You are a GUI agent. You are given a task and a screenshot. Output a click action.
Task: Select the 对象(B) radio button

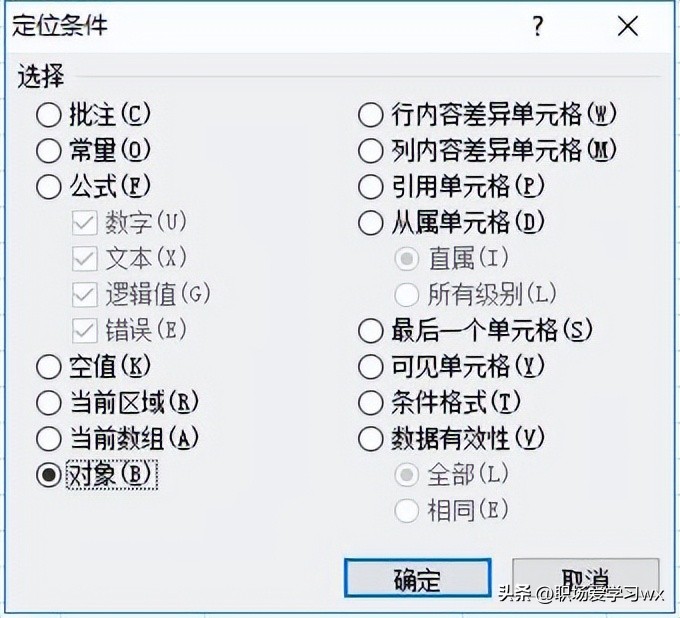48,475
